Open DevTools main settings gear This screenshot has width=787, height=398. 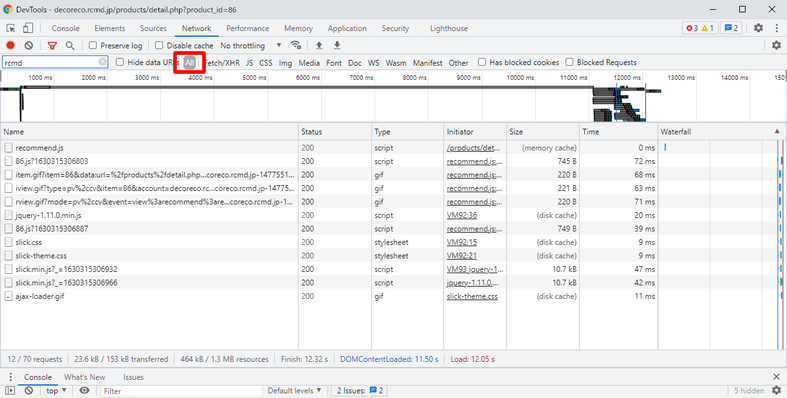tap(758, 28)
